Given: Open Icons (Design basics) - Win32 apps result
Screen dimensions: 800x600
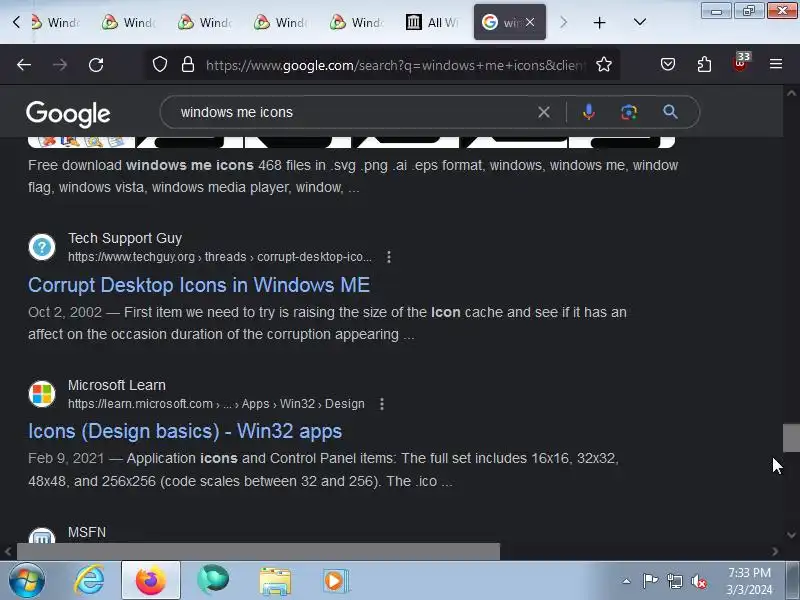Looking at the screenshot, I should 185,431.
